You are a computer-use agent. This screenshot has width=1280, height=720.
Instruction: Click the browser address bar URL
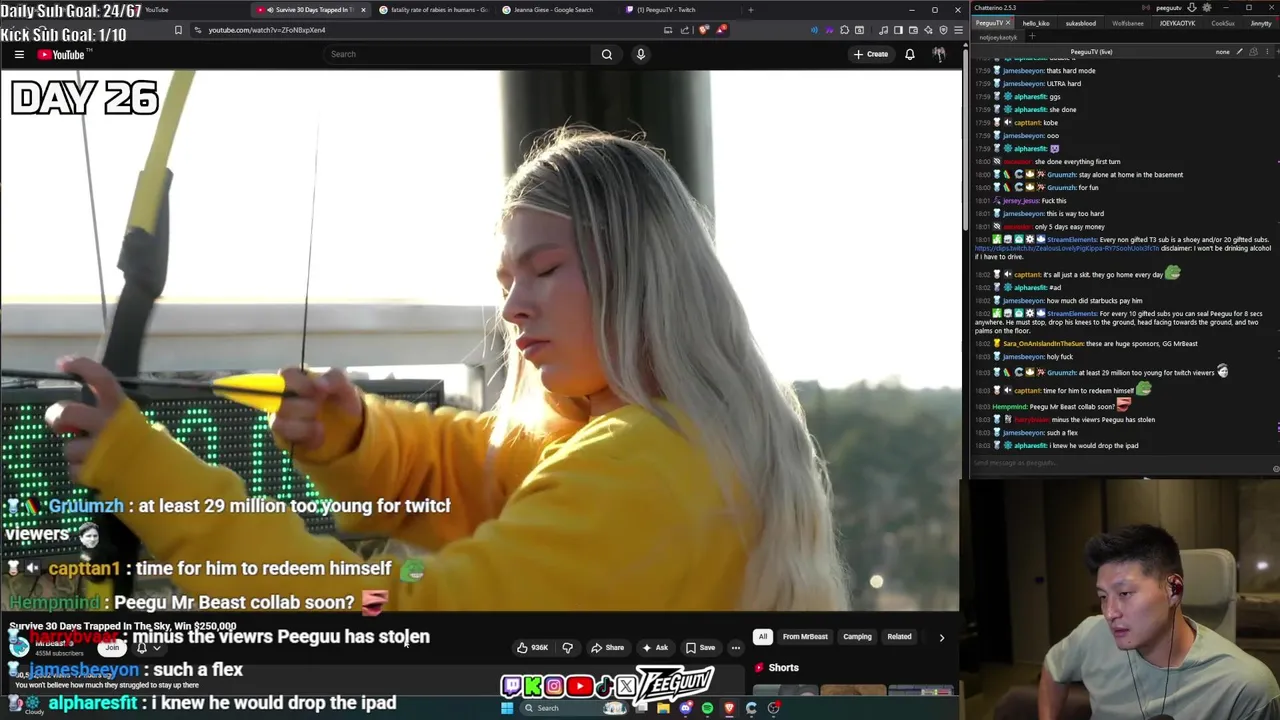[267, 30]
